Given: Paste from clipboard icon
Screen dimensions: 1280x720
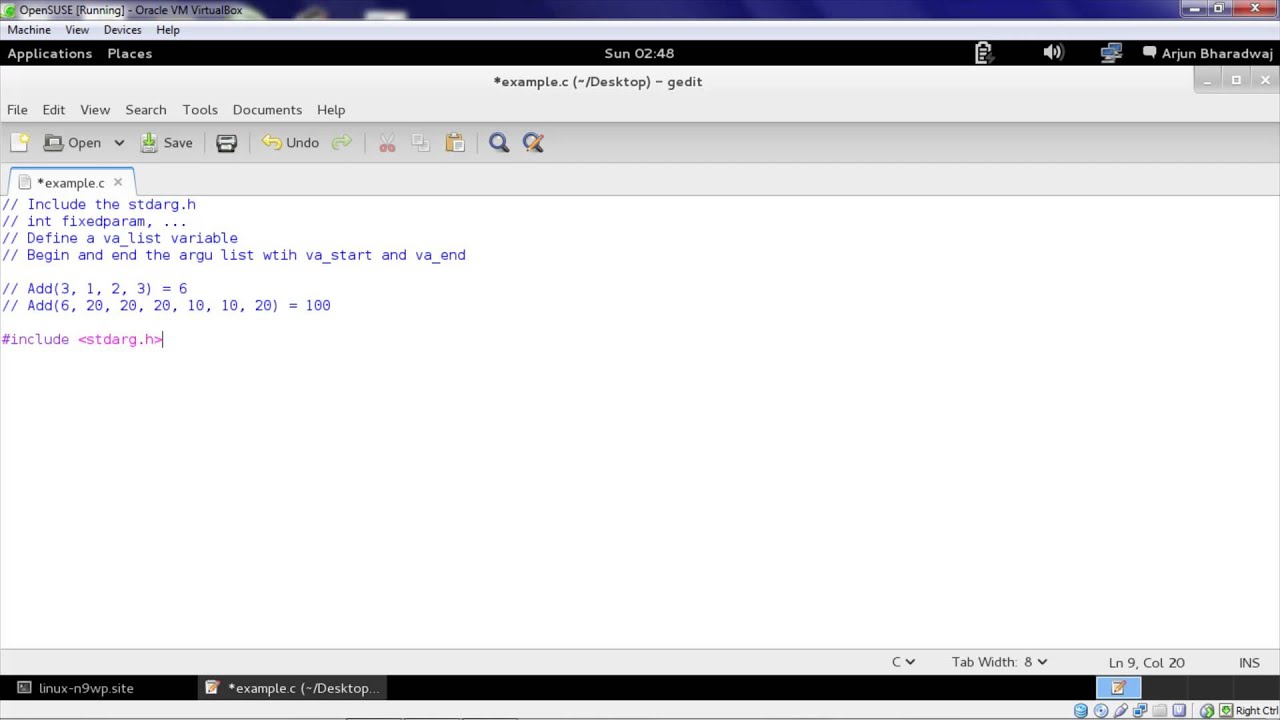Looking at the screenshot, I should click(455, 143).
